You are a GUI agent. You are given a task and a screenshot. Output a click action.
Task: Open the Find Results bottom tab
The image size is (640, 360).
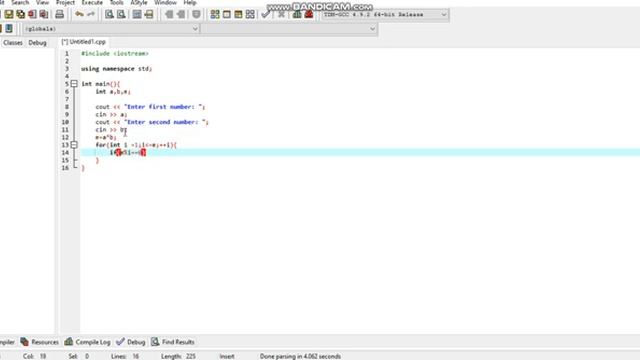[x=173, y=342]
